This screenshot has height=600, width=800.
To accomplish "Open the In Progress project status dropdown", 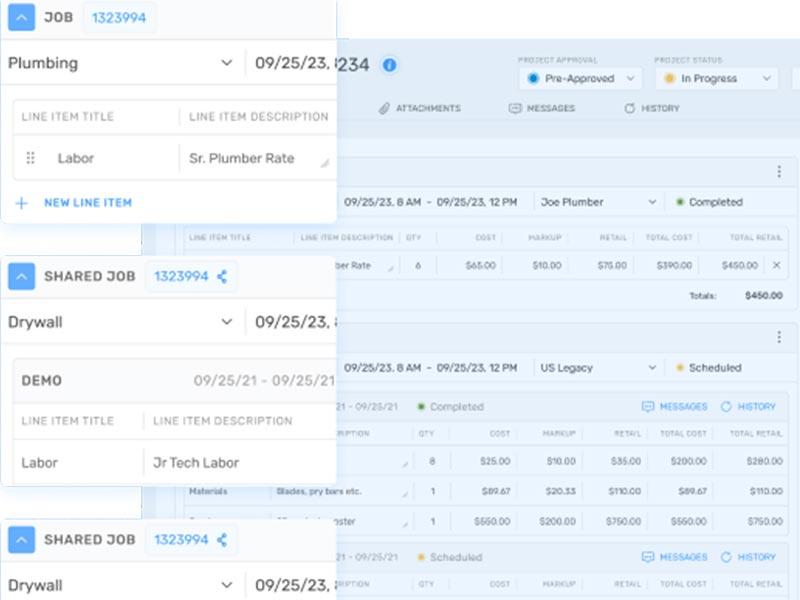I will coord(716,79).
